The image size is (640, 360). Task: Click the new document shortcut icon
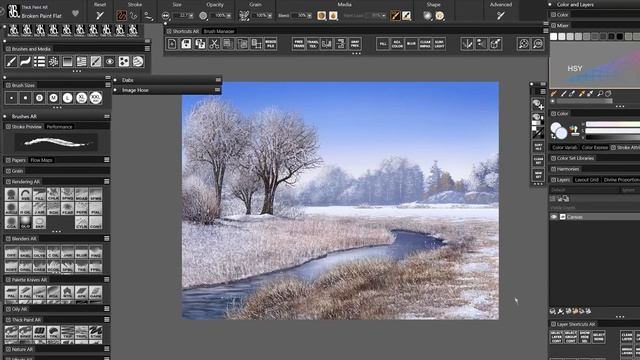tap(172, 44)
